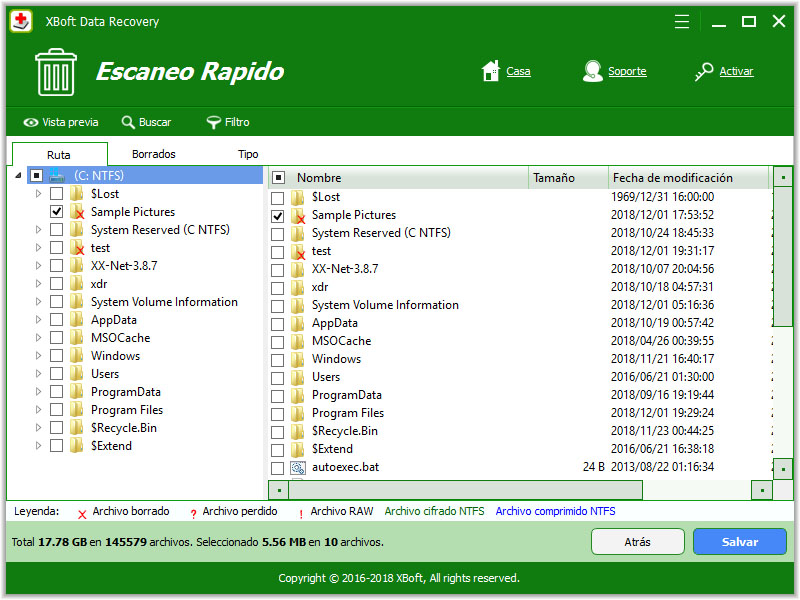This screenshot has width=800, height=600.
Task: Click the XBoft Data Recovery app logo
Action: [21, 21]
